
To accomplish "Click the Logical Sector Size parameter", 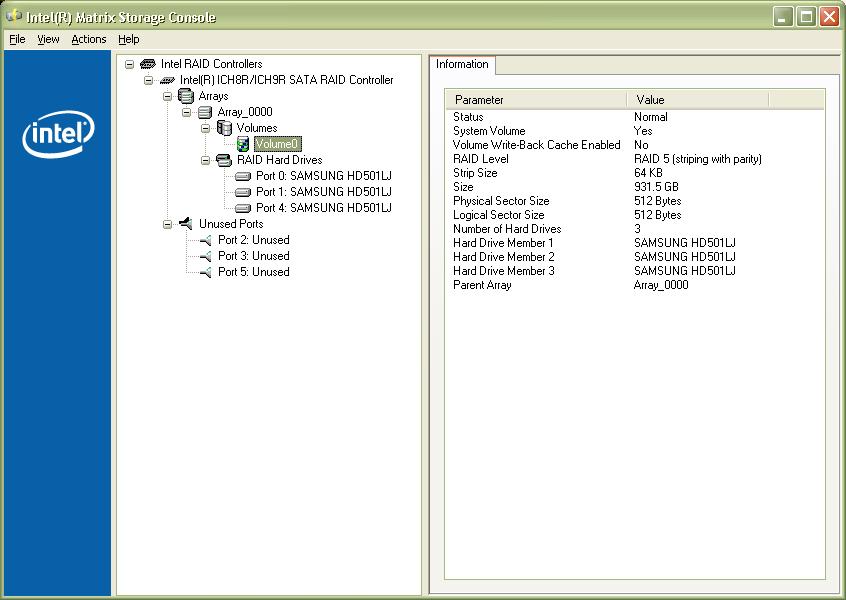I will tap(499, 215).
